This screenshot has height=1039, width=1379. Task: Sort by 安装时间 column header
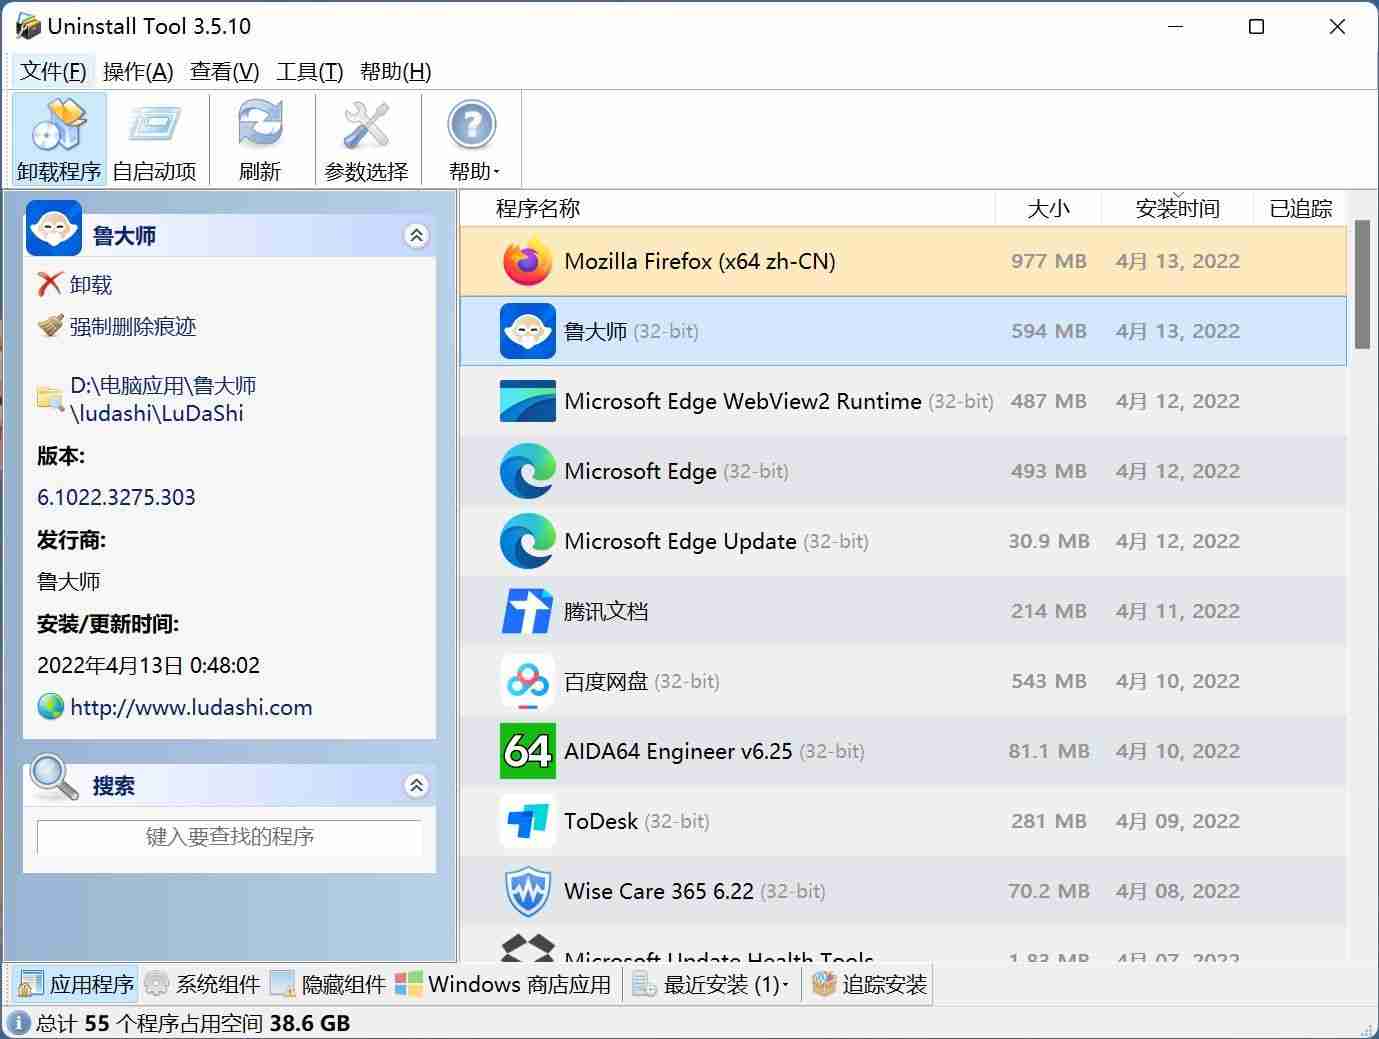1177,208
